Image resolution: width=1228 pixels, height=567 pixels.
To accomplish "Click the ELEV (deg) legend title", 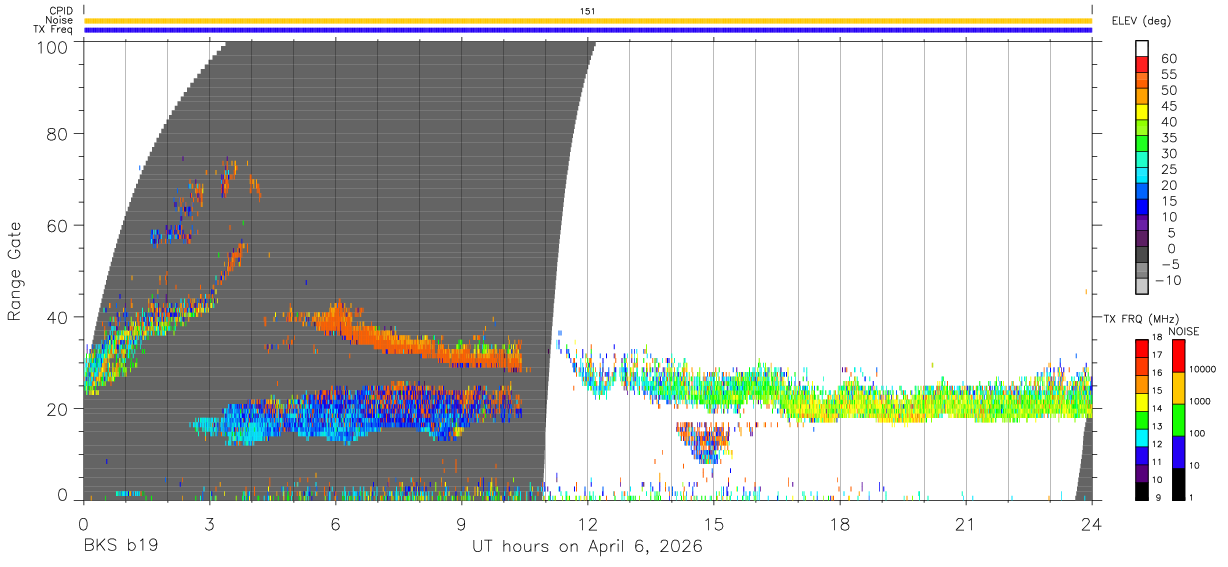I will pyautogui.click(x=1141, y=21).
